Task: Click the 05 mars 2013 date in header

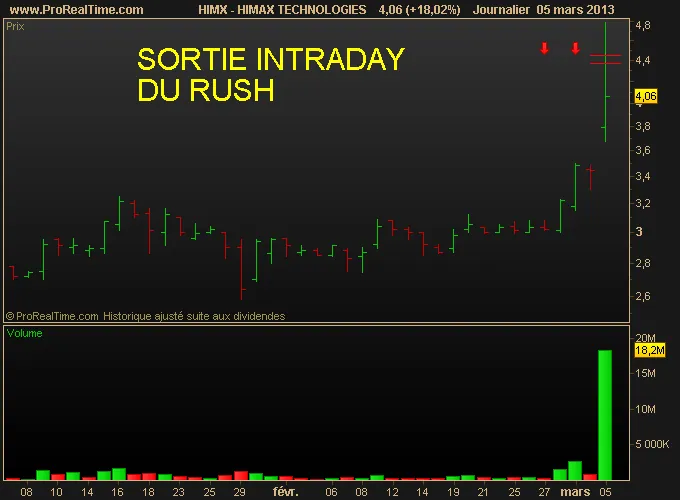Action: (x=575, y=10)
